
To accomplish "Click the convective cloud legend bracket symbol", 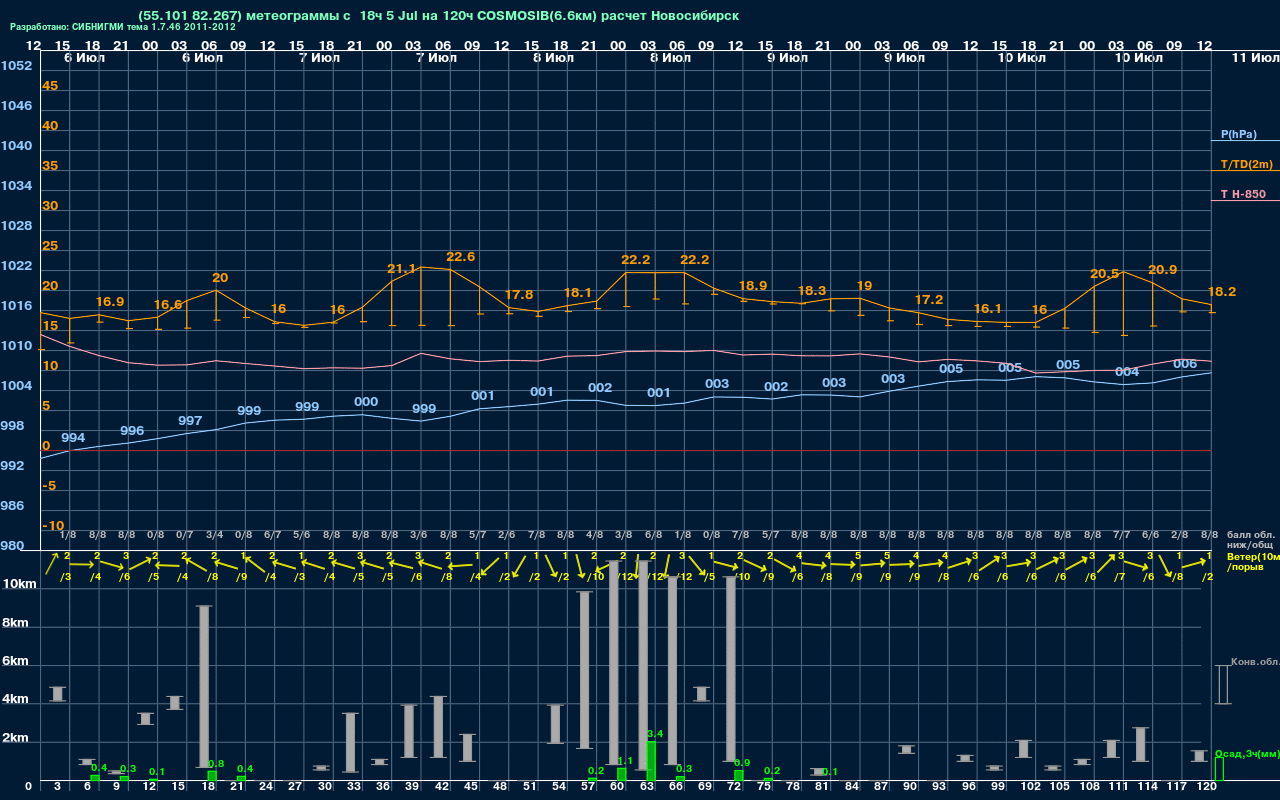I will pos(1223,685).
